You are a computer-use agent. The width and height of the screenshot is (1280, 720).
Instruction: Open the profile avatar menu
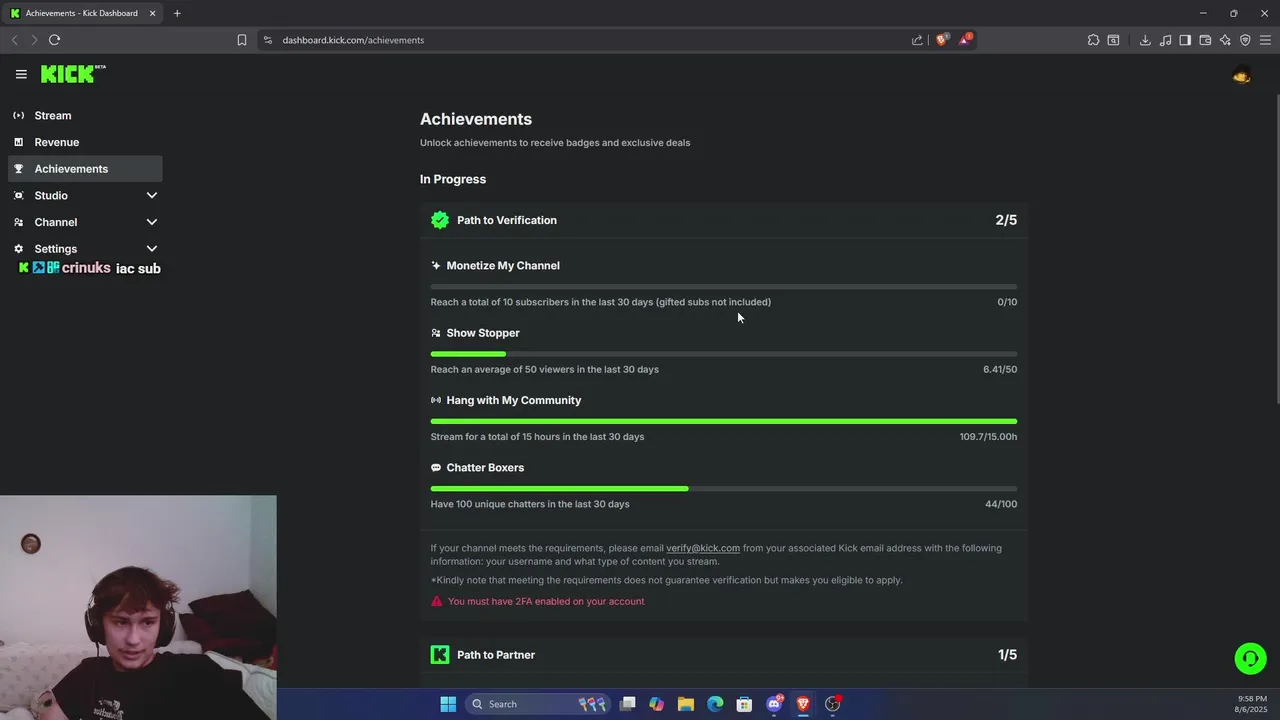point(1242,75)
